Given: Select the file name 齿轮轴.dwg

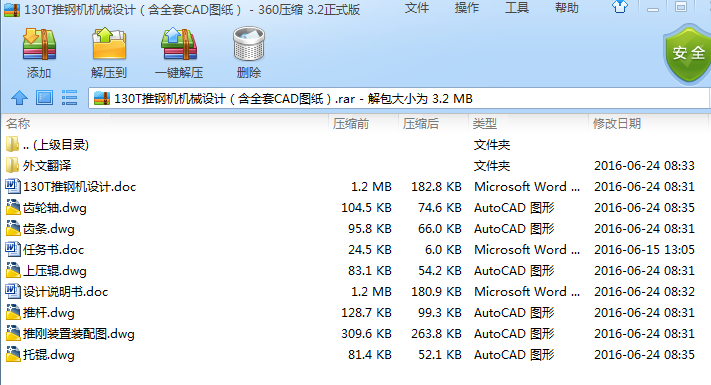Looking at the screenshot, I should (55, 208).
